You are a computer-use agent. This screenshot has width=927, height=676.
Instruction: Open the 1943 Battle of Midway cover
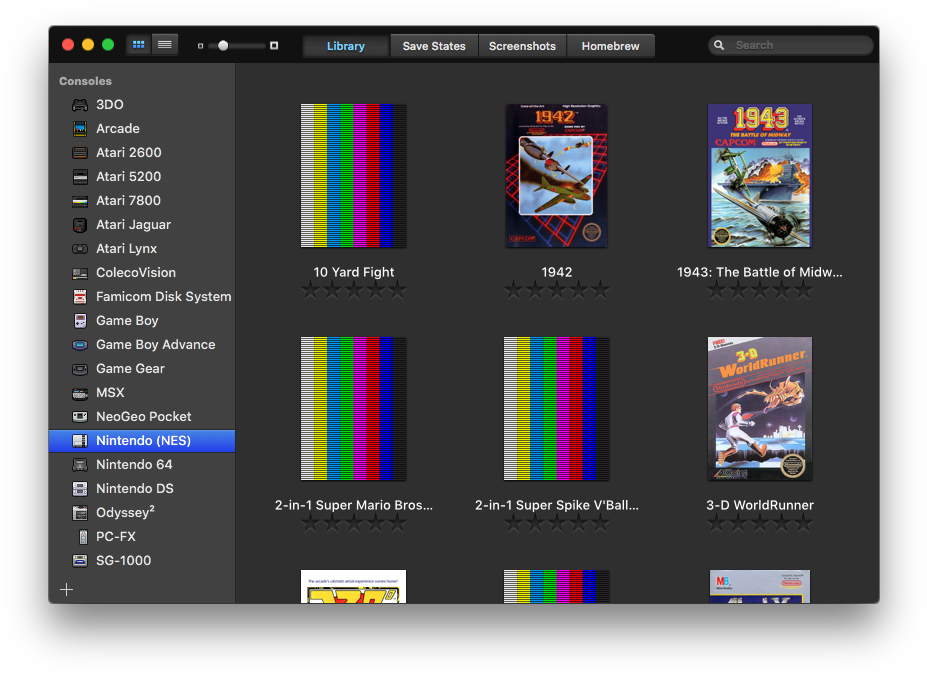760,176
